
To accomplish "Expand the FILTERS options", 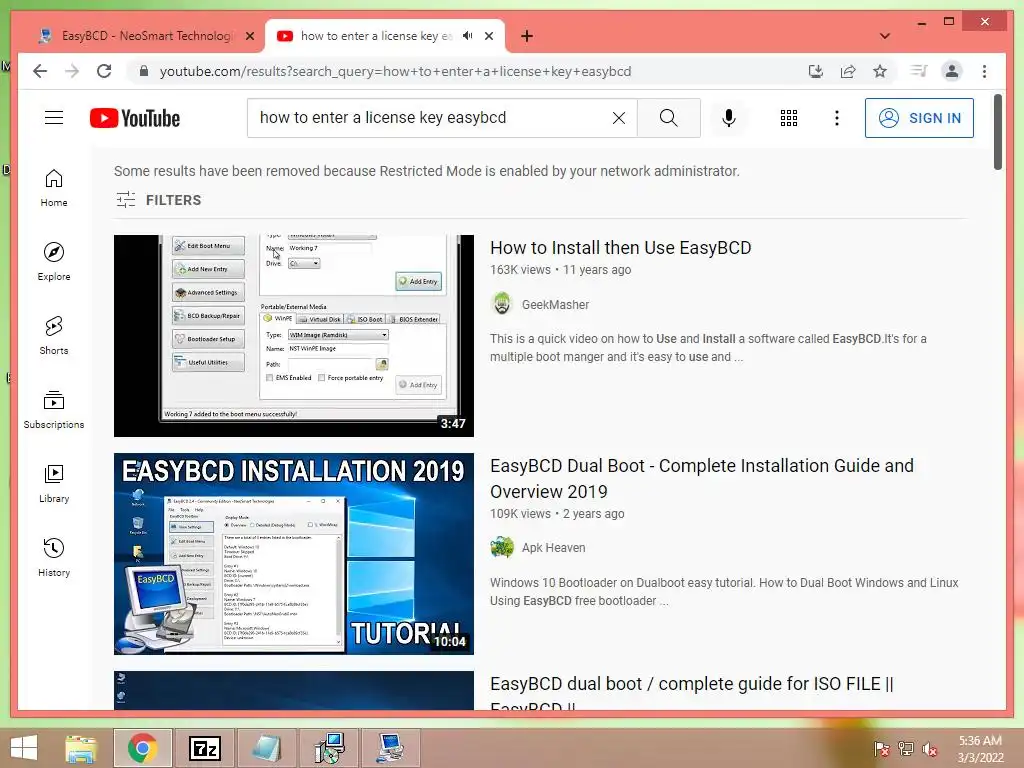I will click(159, 200).
